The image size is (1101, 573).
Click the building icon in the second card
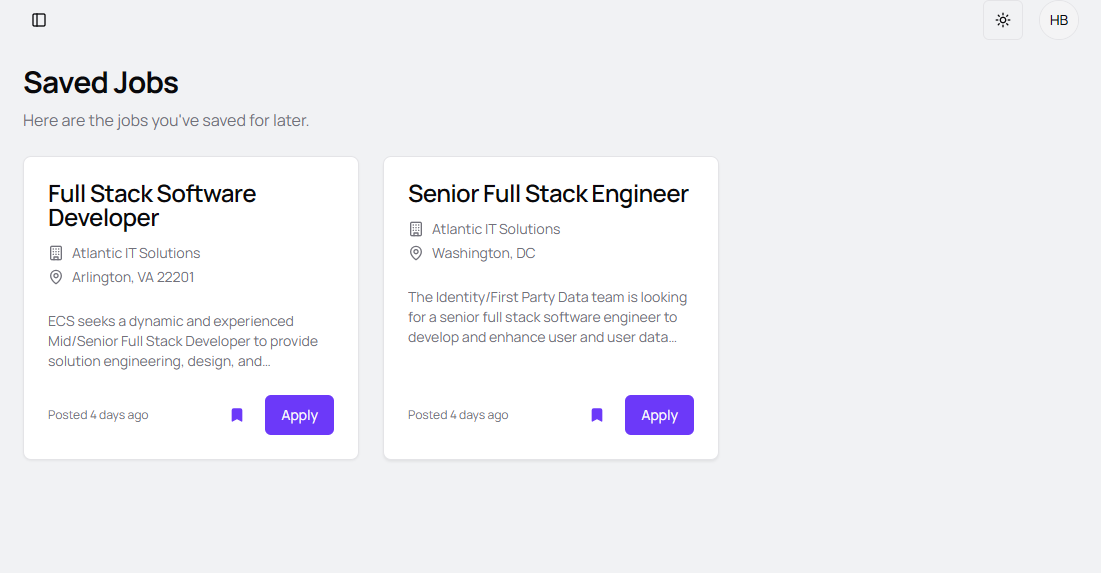click(x=416, y=229)
